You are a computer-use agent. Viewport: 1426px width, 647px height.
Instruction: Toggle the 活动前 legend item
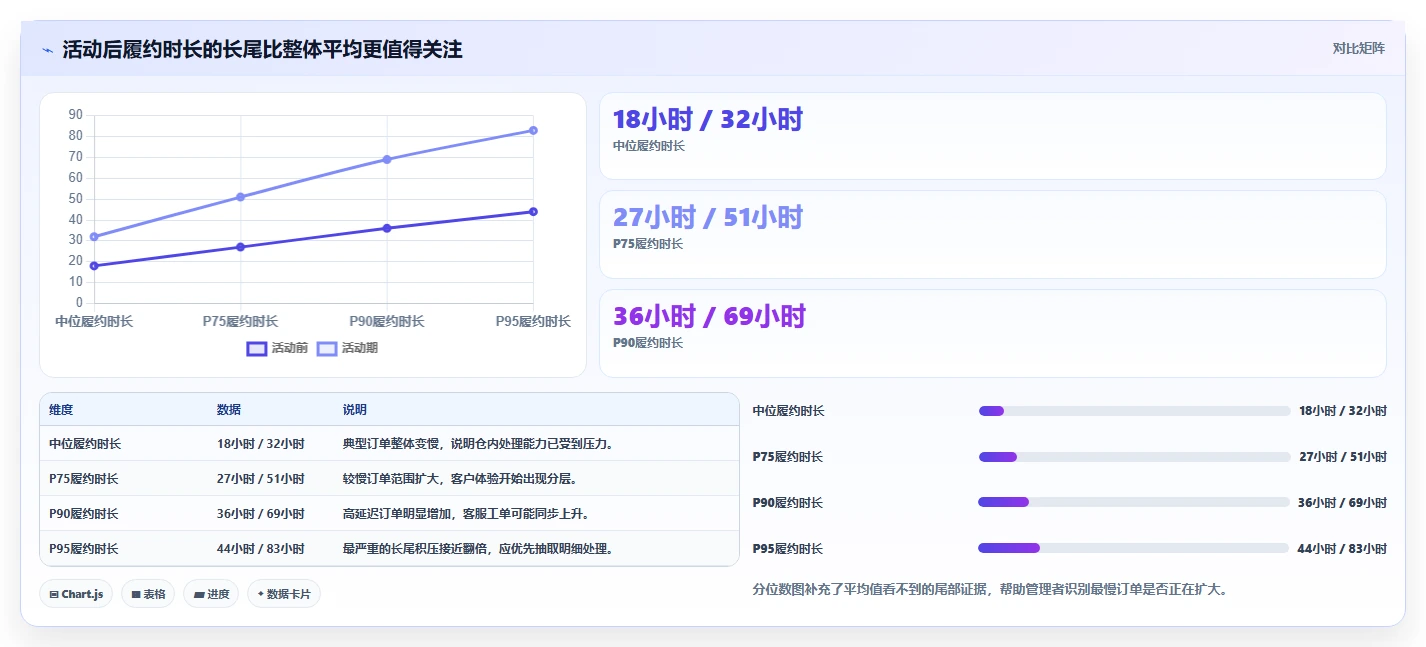pos(277,348)
